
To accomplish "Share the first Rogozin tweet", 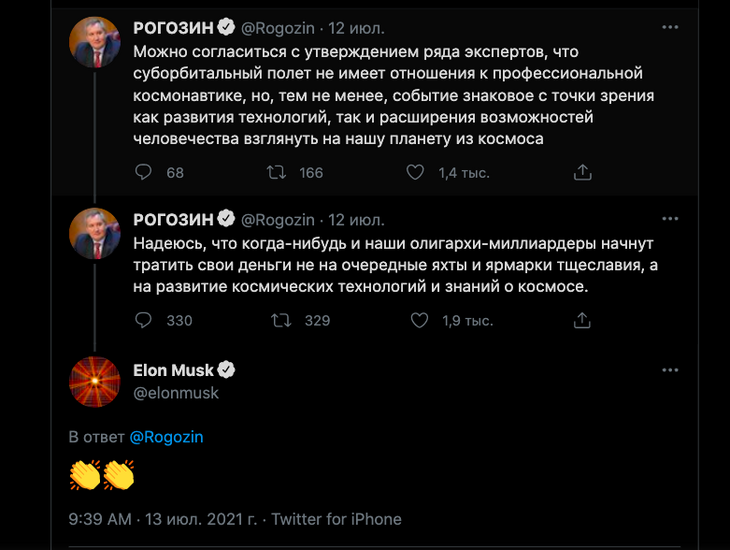I will [x=582, y=172].
